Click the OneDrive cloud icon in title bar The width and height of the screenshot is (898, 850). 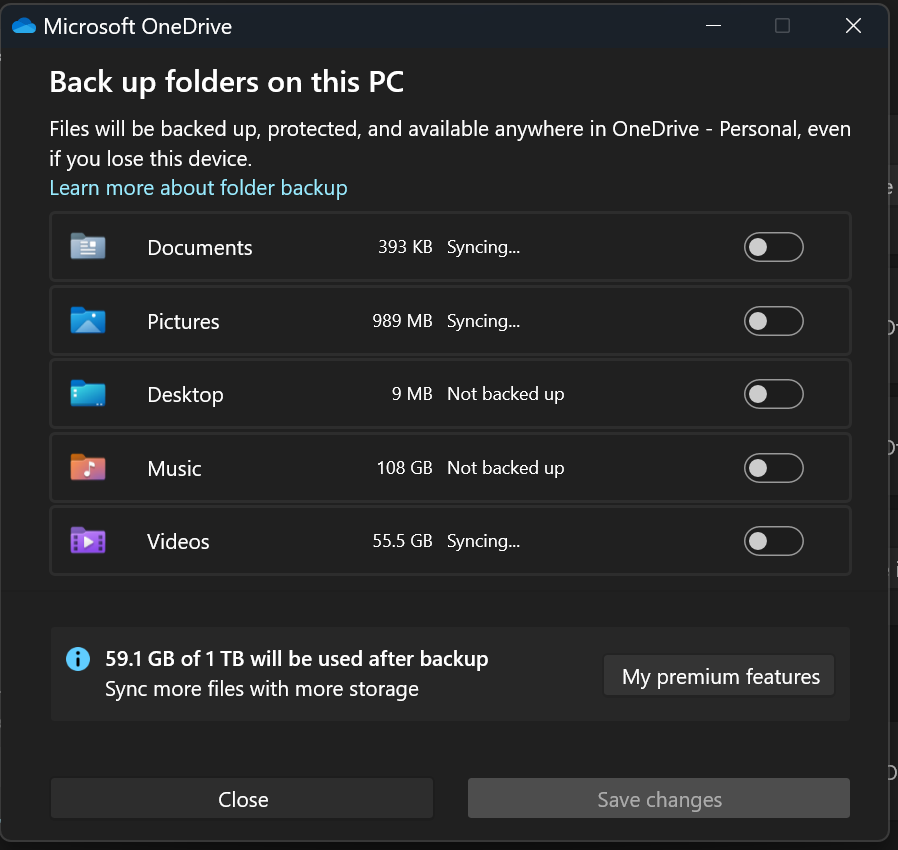(x=23, y=26)
